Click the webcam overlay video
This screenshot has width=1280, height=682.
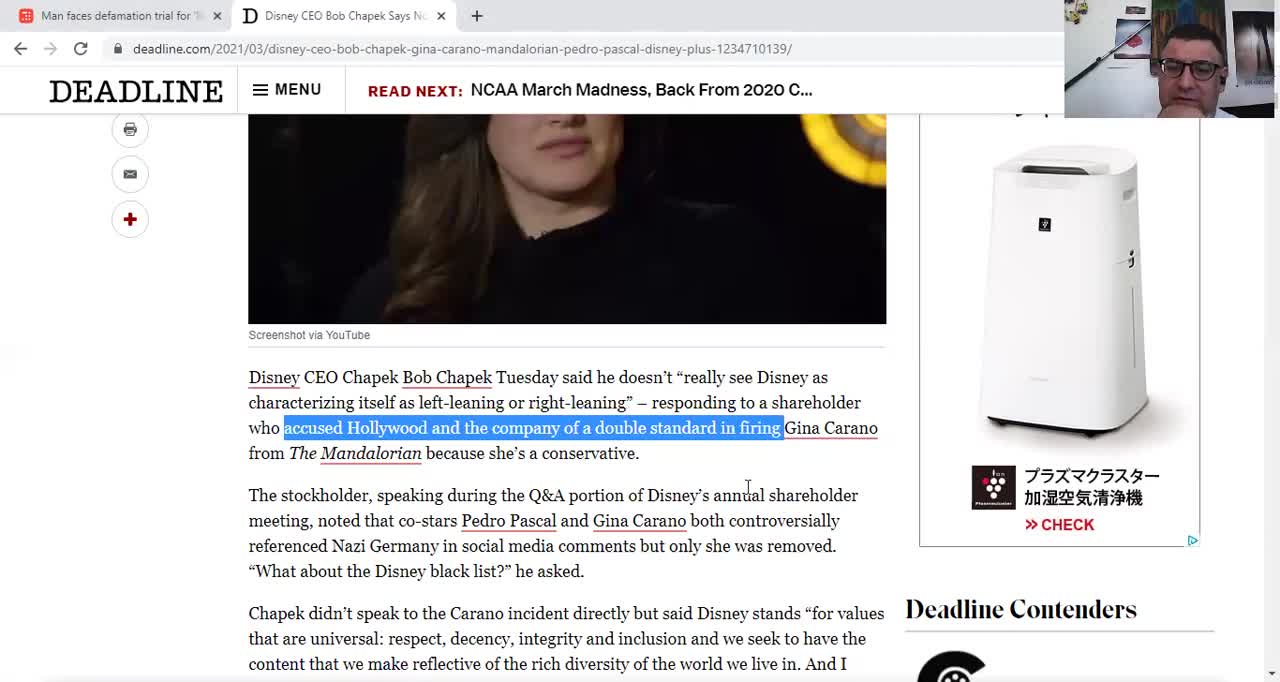pos(1169,59)
